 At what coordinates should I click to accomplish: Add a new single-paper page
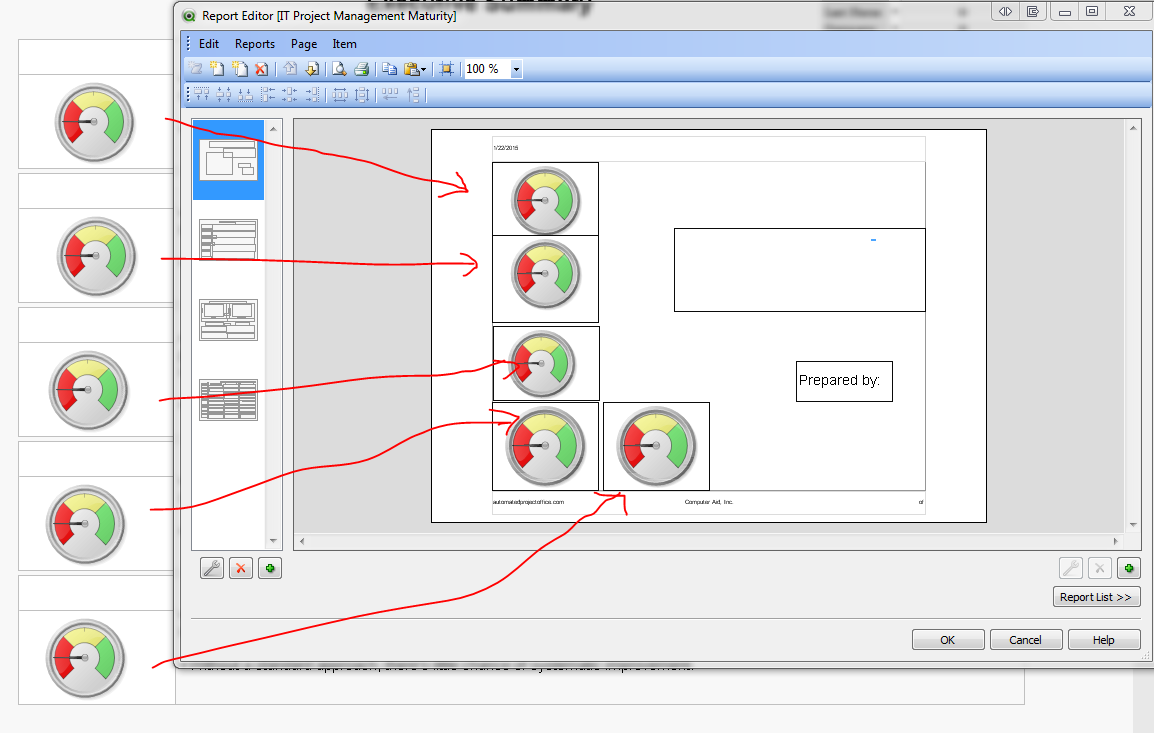(217, 69)
